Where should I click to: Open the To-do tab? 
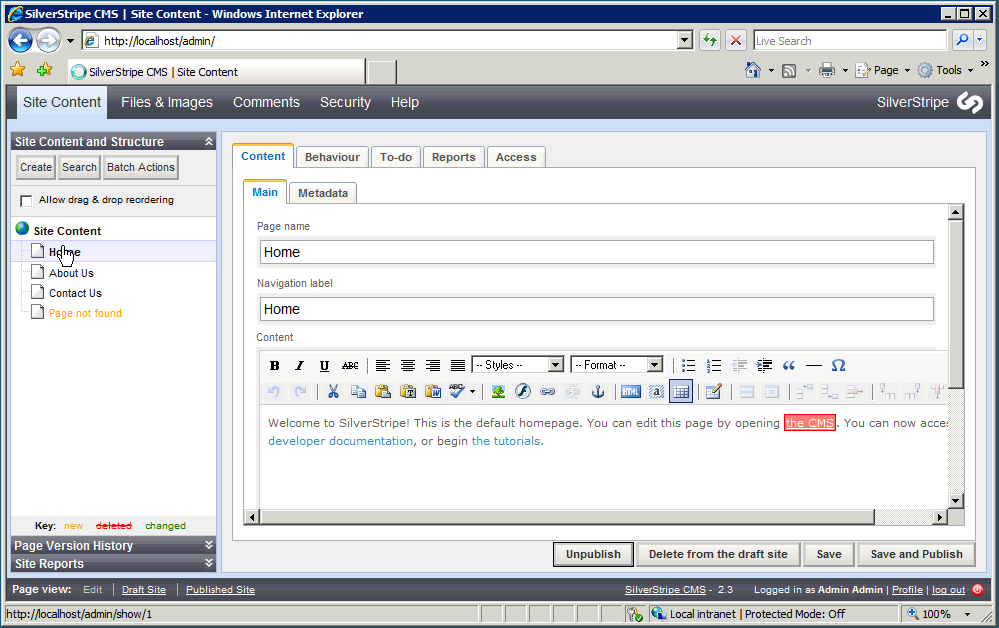pyautogui.click(x=396, y=157)
